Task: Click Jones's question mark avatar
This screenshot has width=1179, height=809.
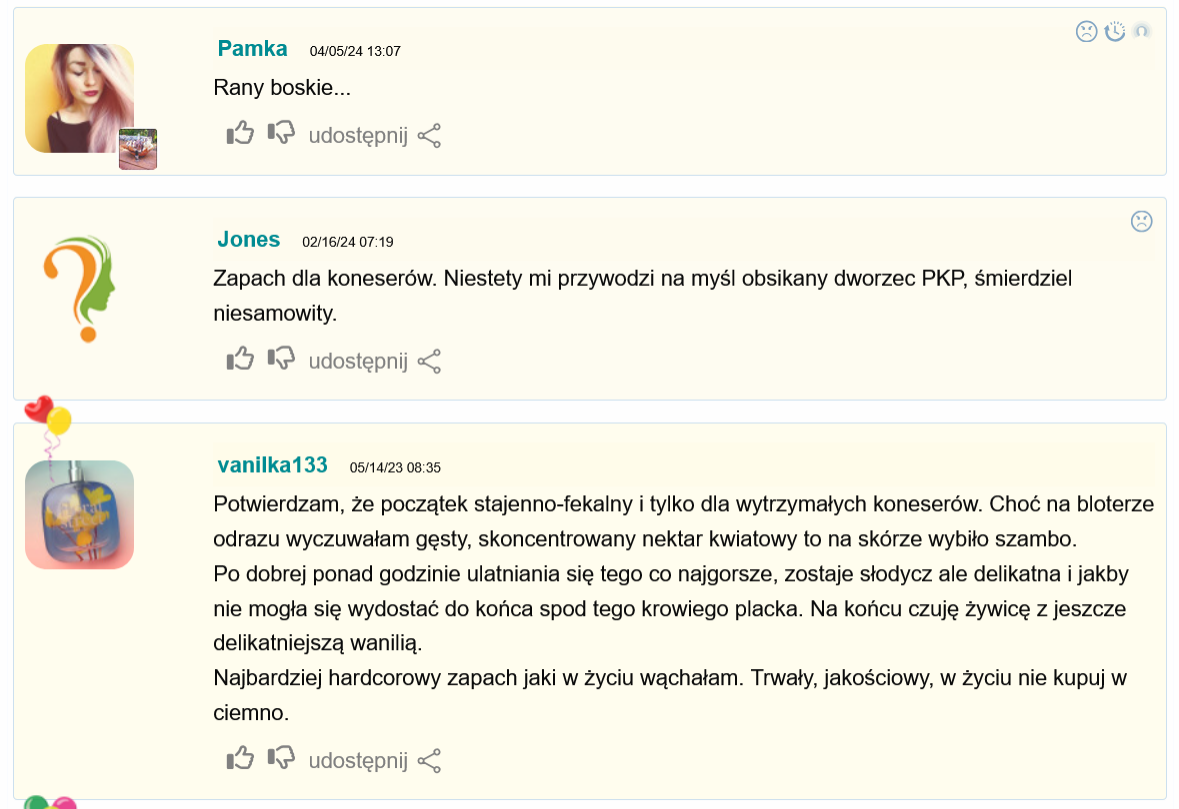Action: pos(79,288)
